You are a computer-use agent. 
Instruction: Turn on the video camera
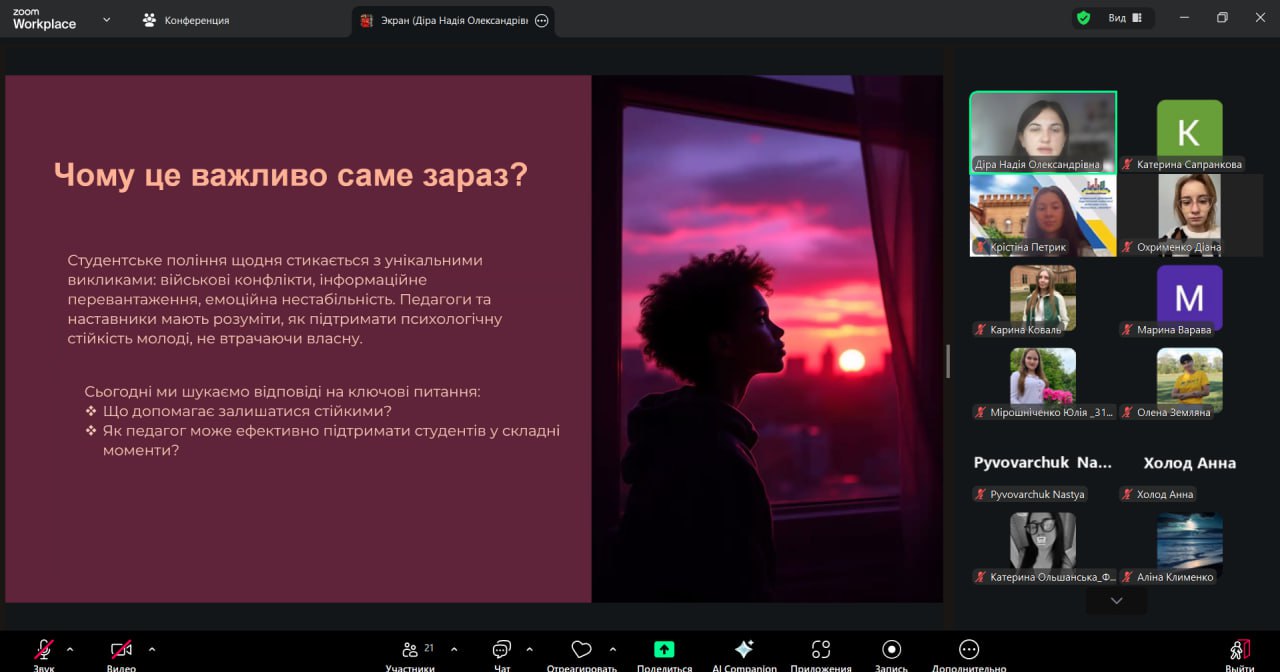click(121, 650)
